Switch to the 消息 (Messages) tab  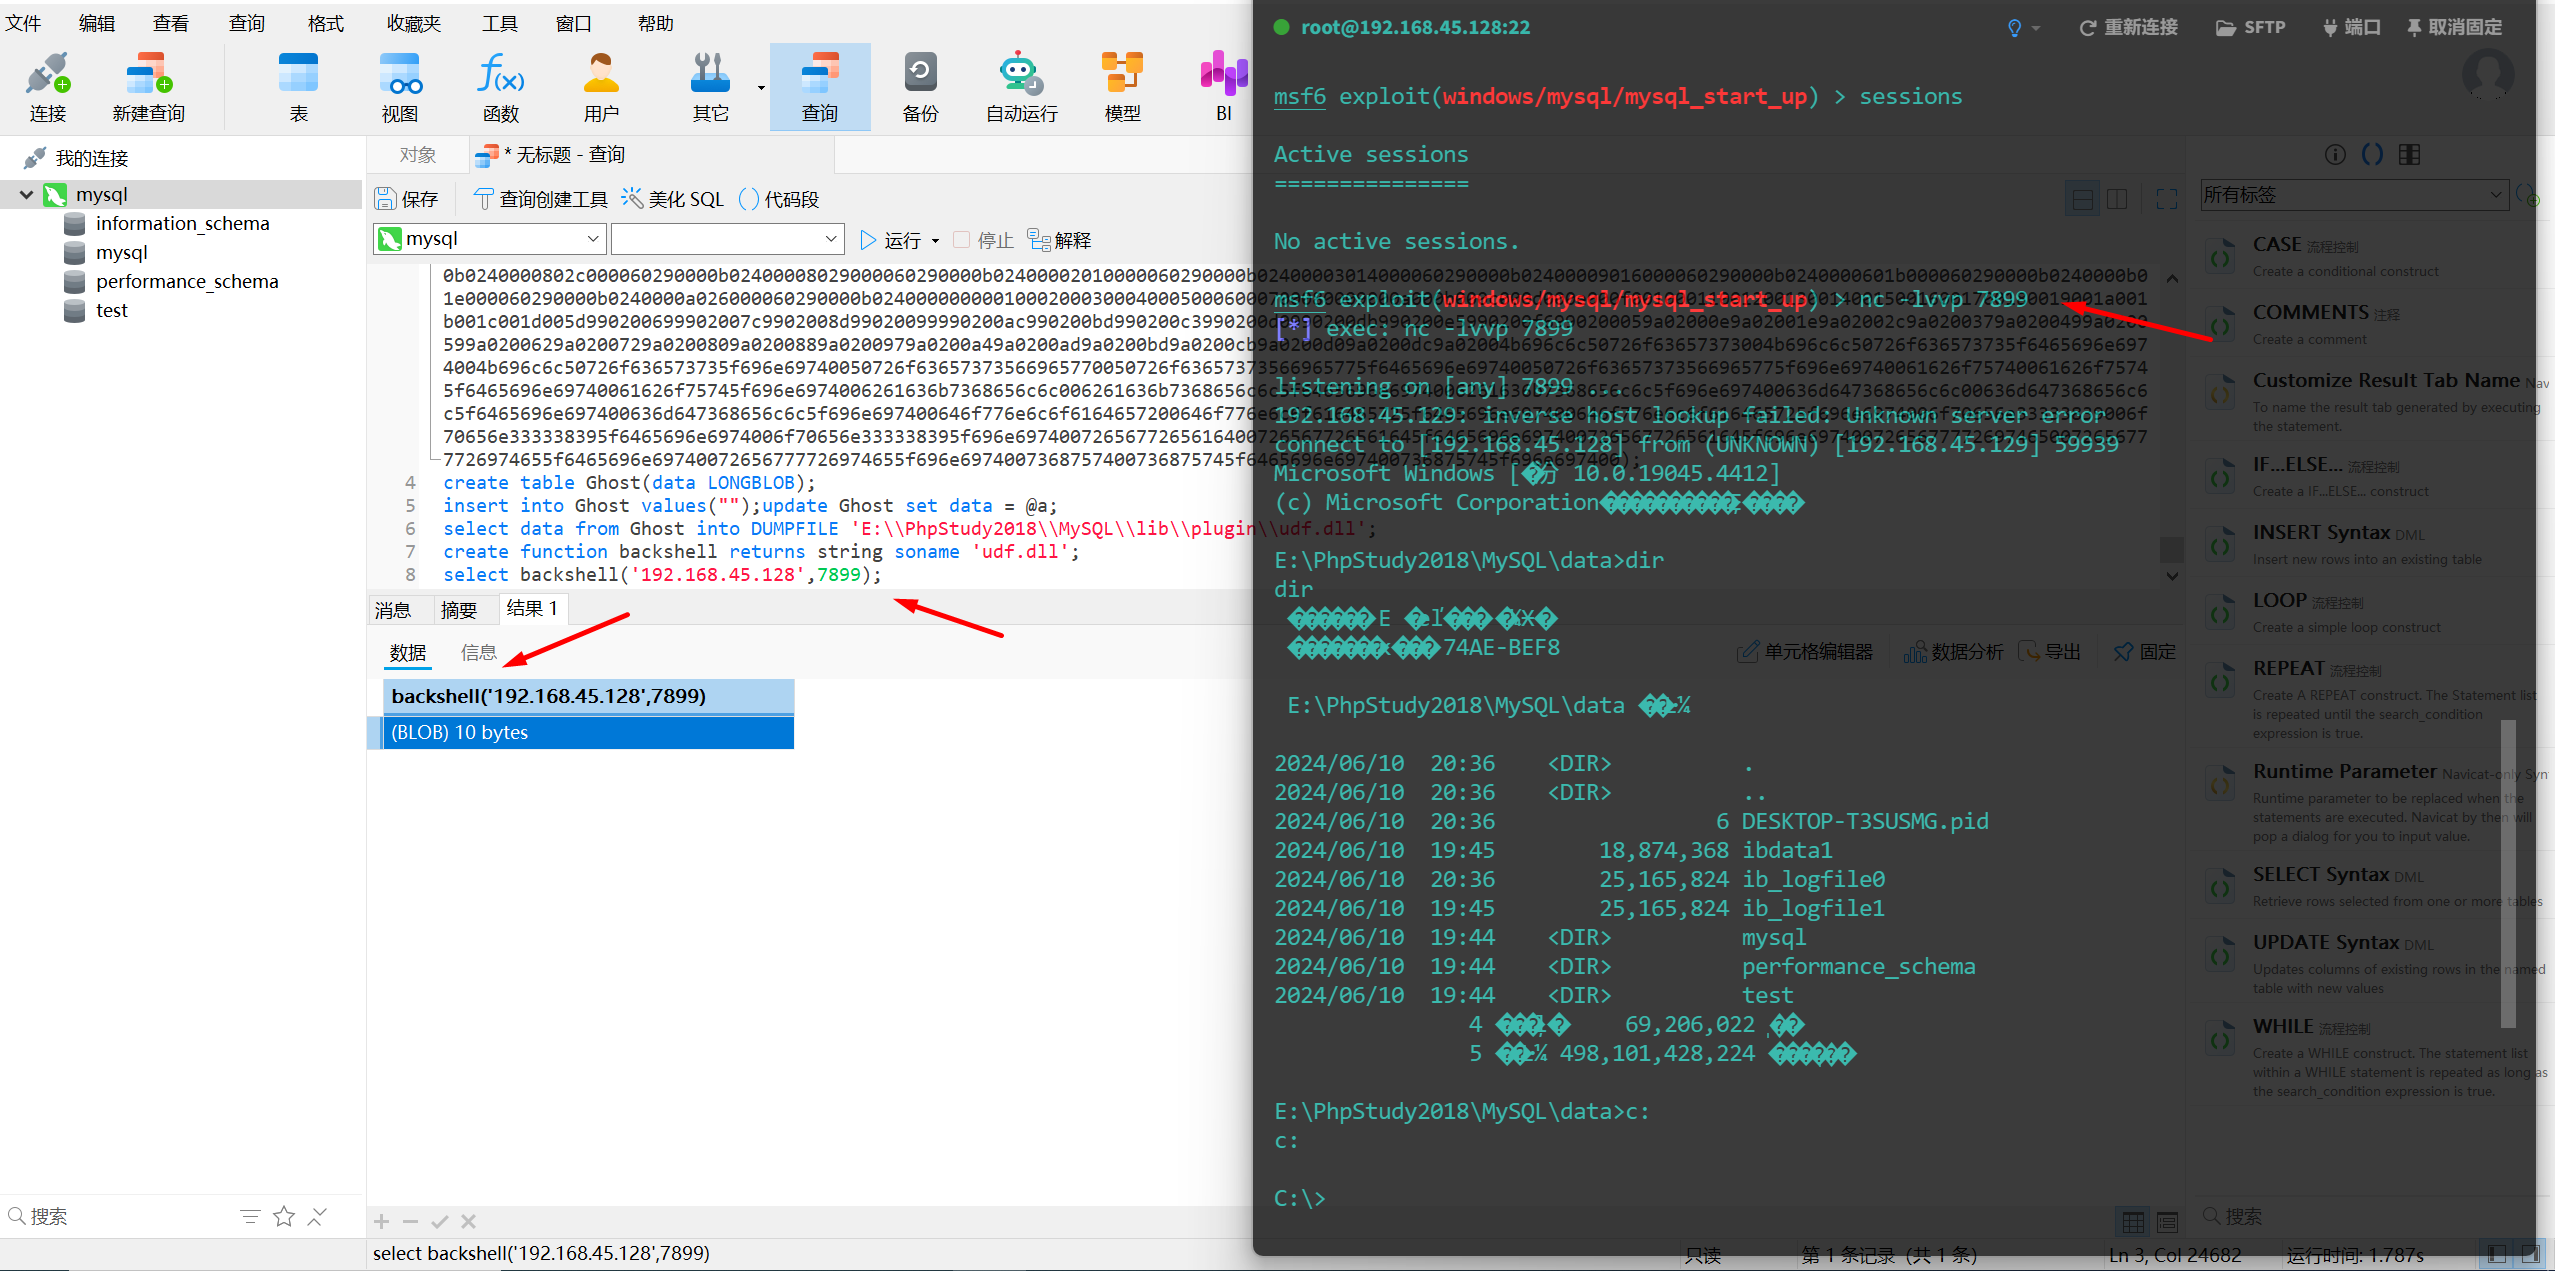click(393, 610)
